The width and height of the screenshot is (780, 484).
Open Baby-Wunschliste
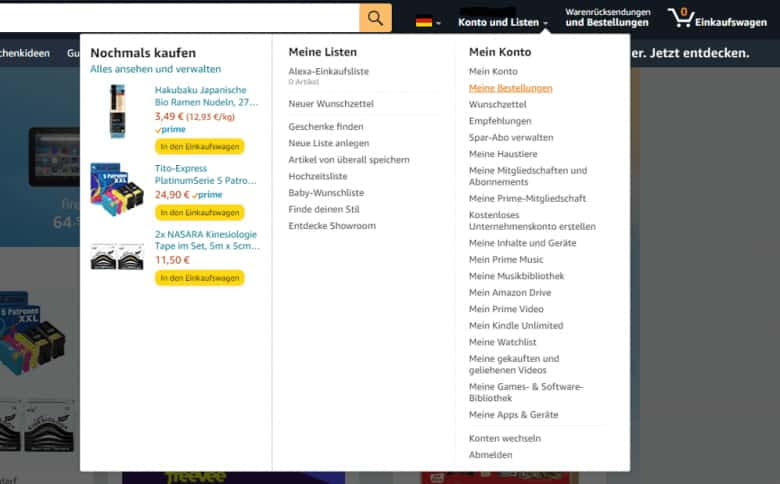coord(326,193)
